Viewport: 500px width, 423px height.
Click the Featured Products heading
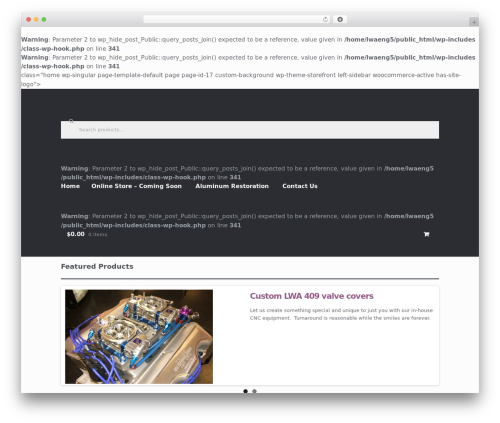tap(97, 266)
